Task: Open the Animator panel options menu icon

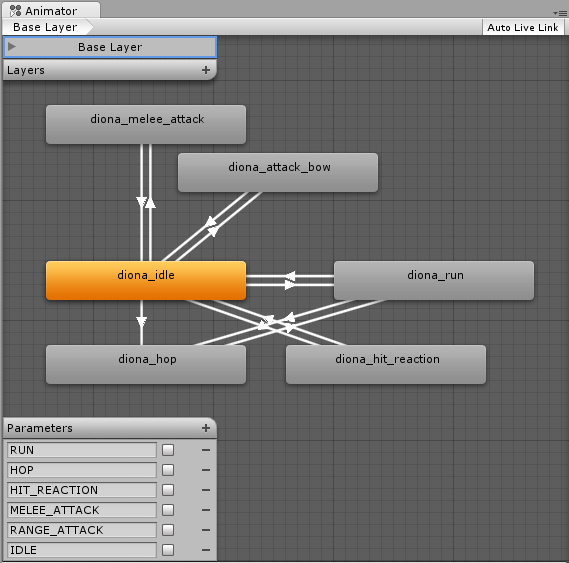Action: 560,13
